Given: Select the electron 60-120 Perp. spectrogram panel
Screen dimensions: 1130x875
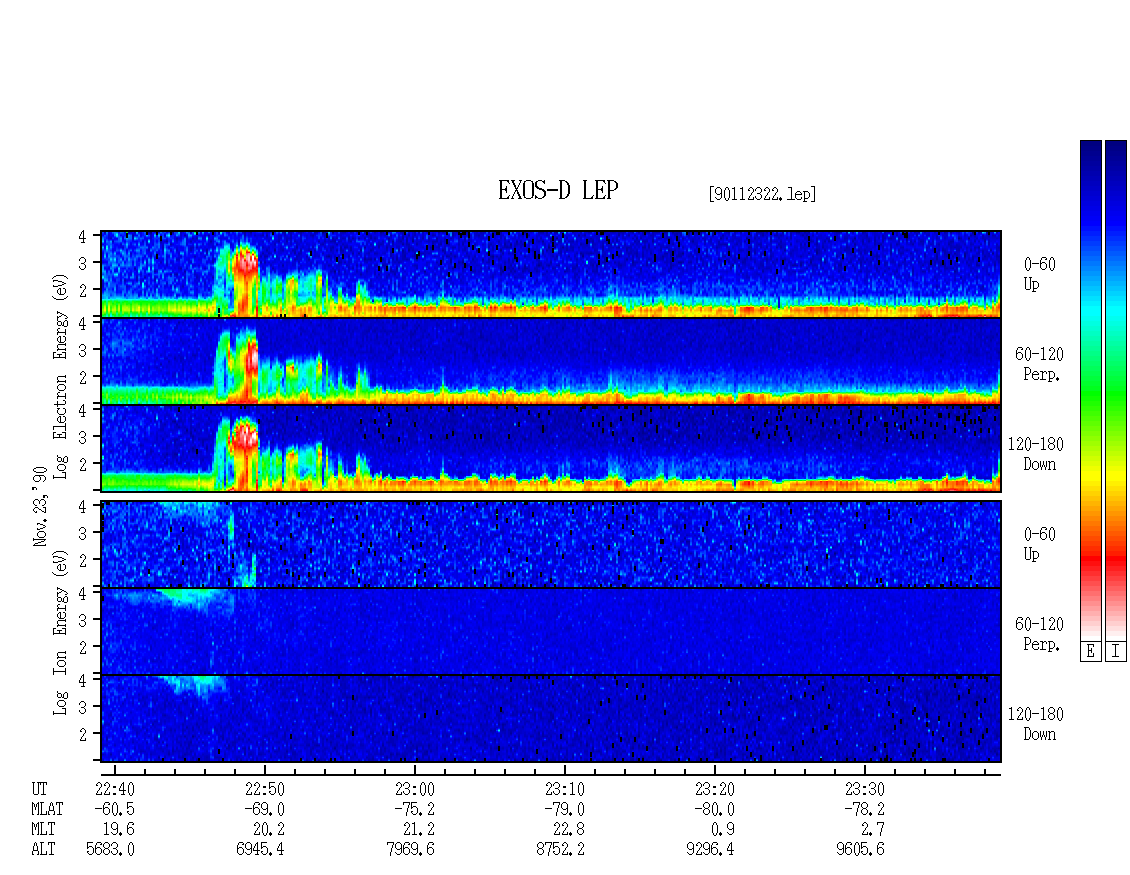Looking at the screenshot, I should [551, 361].
